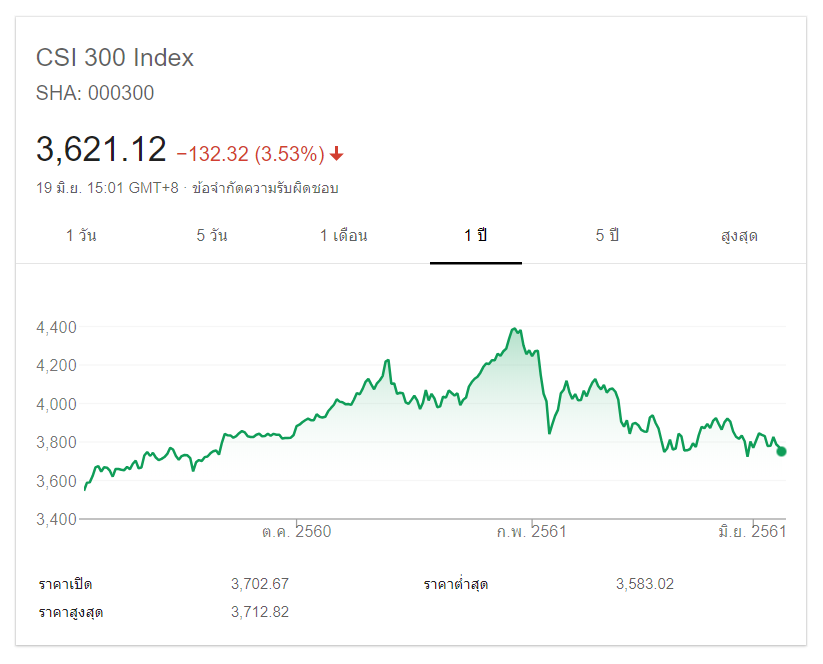
Task: Click the −132.32 (3.53%) change text
Action: click(x=250, y=154)
